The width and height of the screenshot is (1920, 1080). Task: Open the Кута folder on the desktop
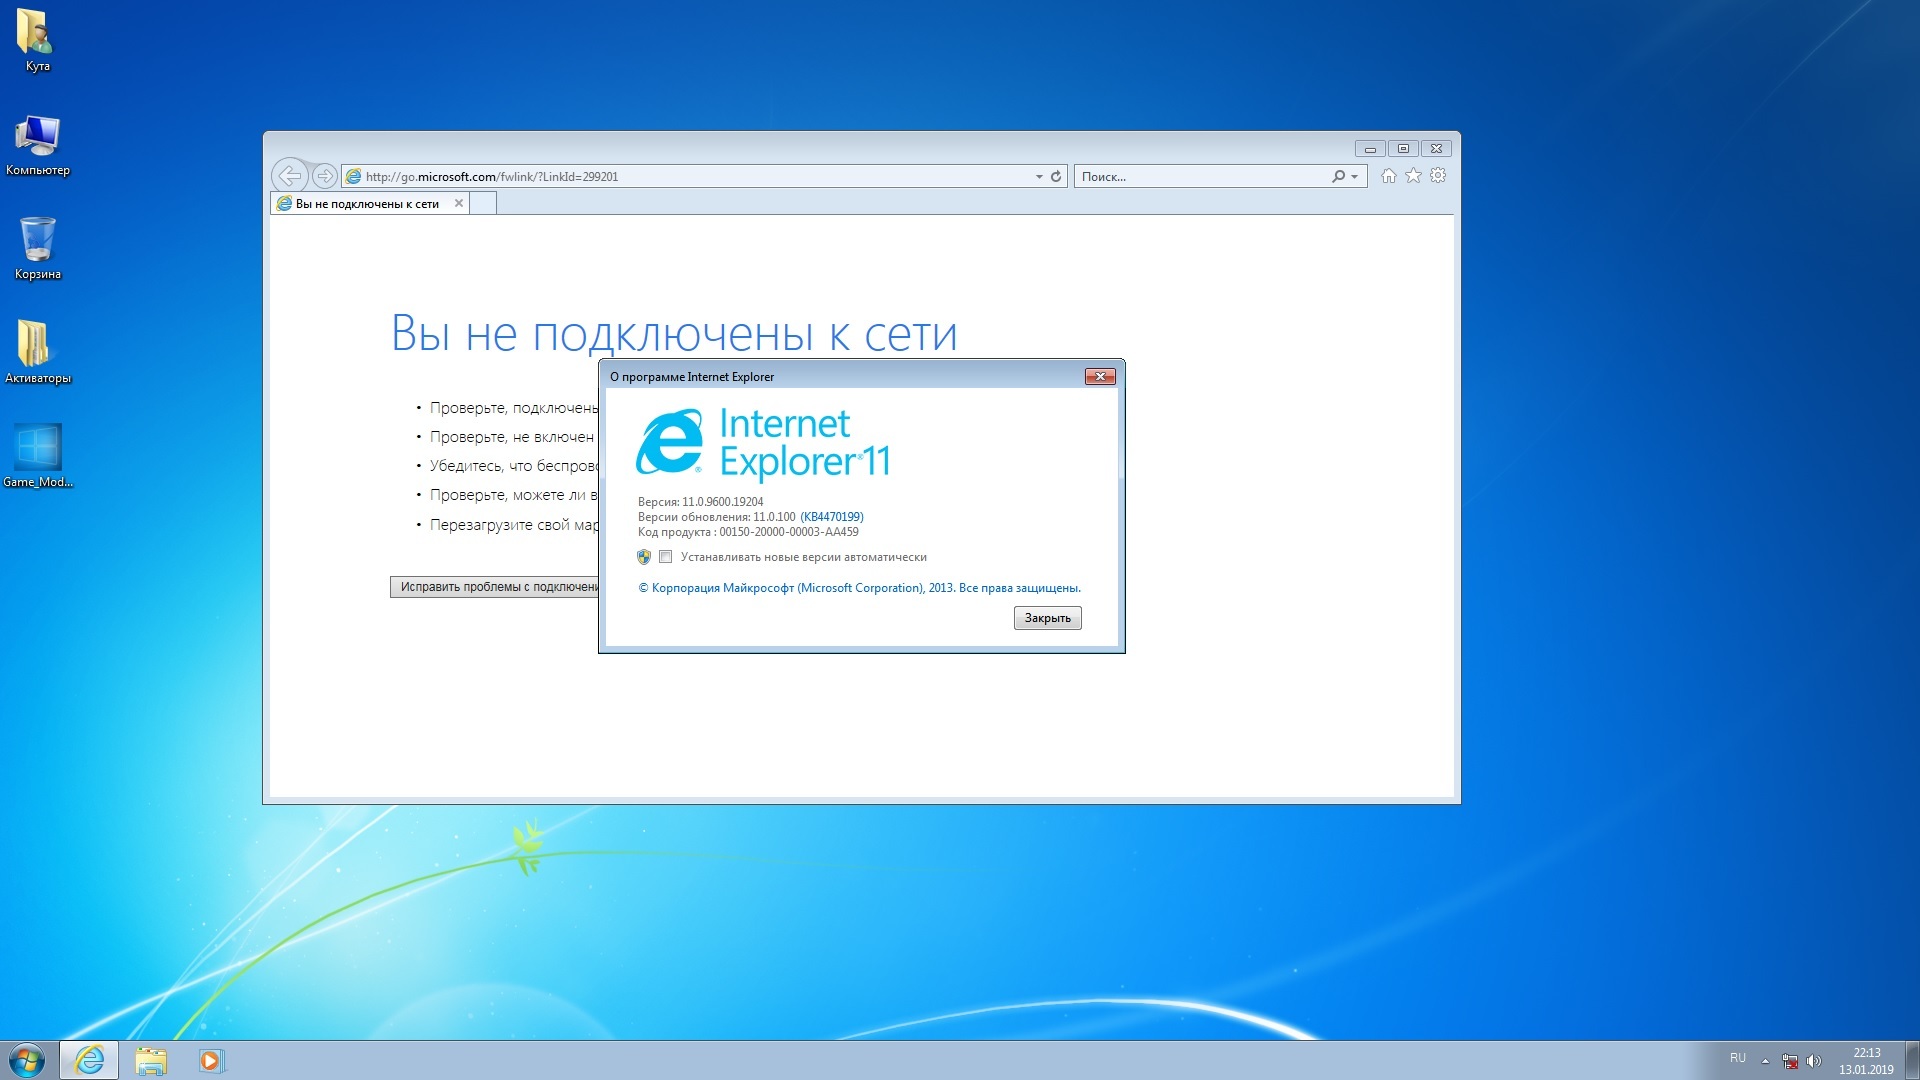pyautogui.click(x=37, y=40)
